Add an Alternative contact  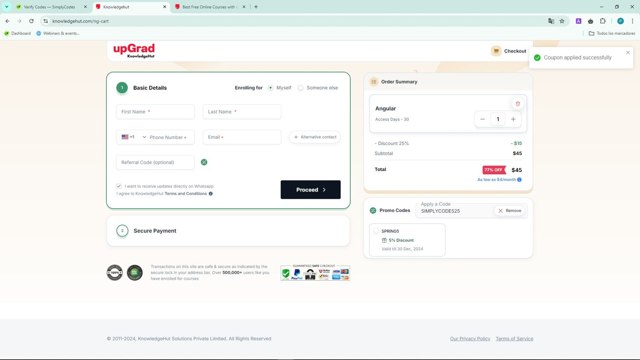[x=315, y=137]
